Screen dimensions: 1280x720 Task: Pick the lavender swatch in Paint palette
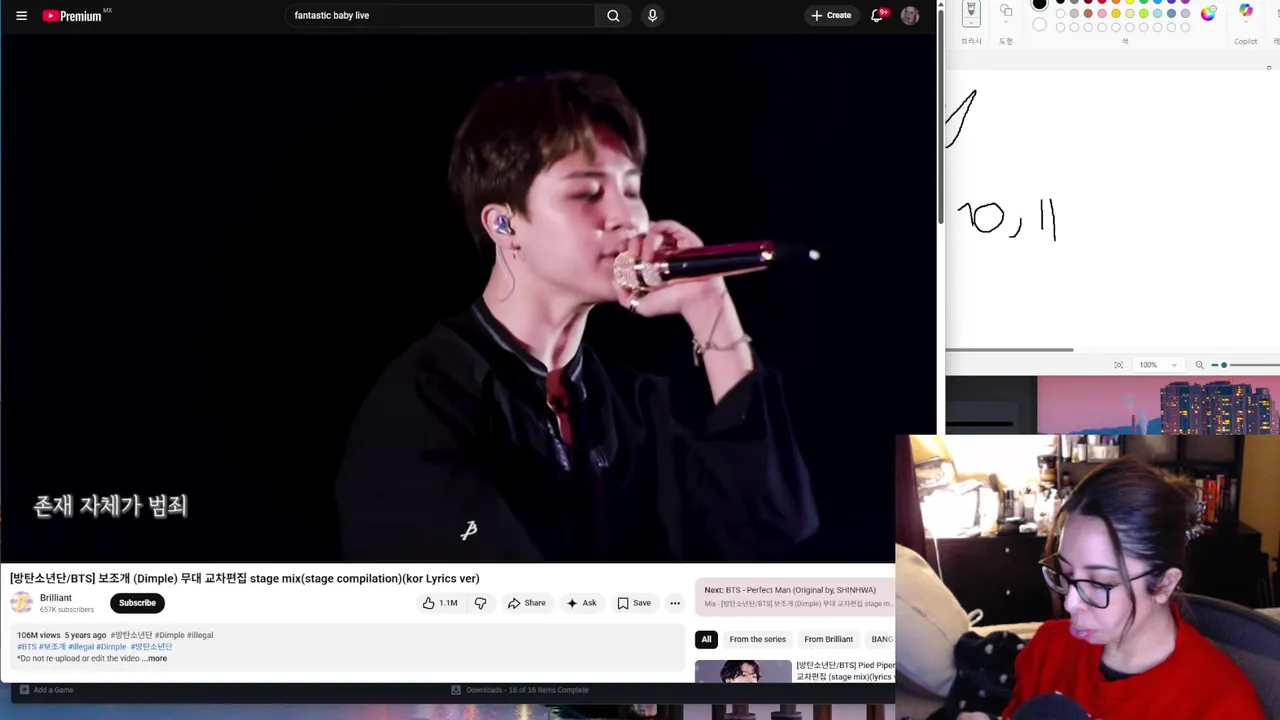coord(1185,13)
